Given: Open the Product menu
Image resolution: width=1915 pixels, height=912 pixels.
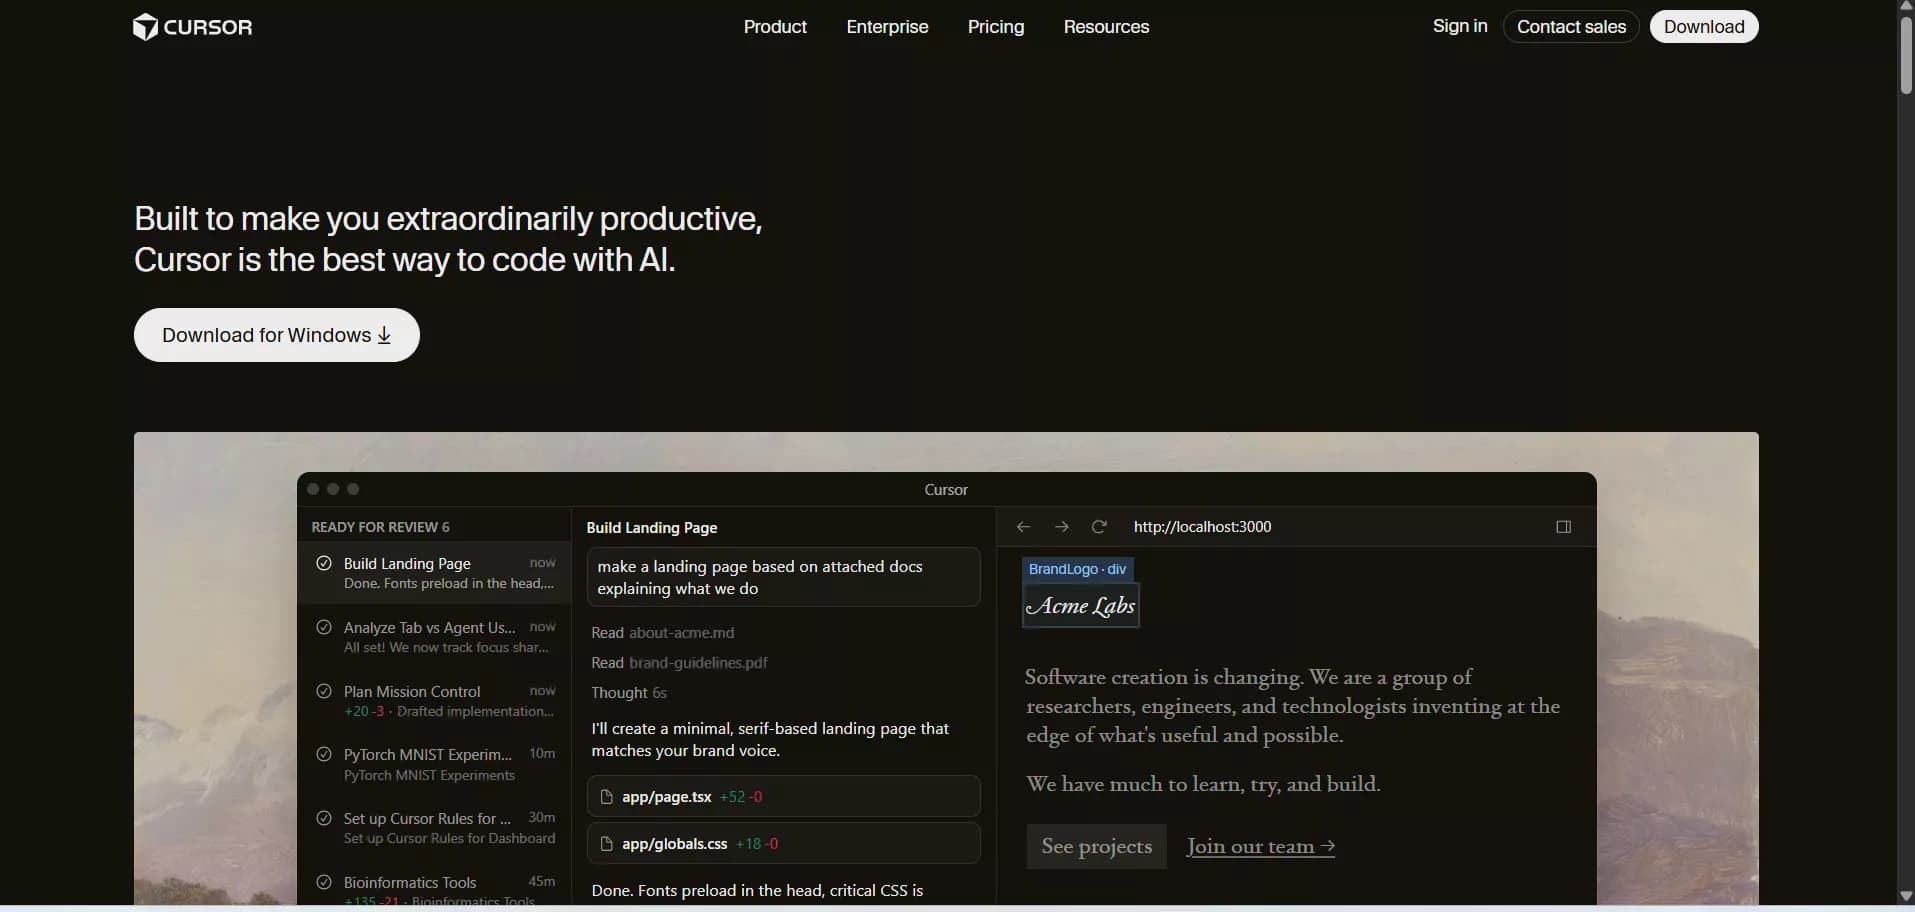Looking at the screenshot, I should tap(775, 27).
